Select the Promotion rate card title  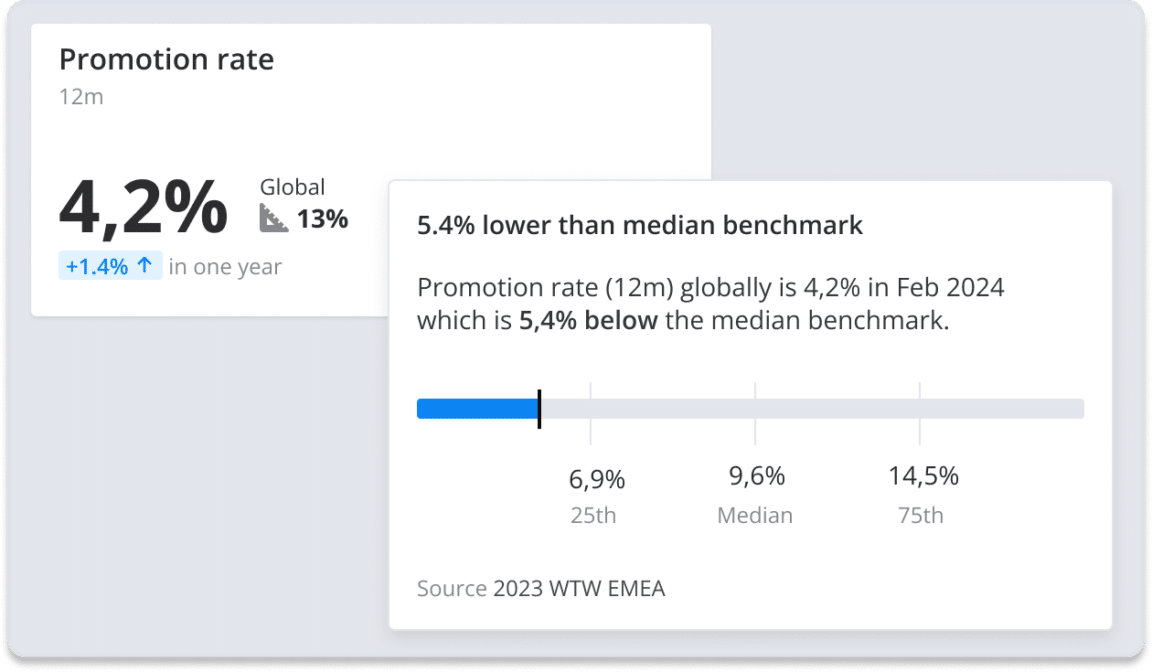[166, 59]
